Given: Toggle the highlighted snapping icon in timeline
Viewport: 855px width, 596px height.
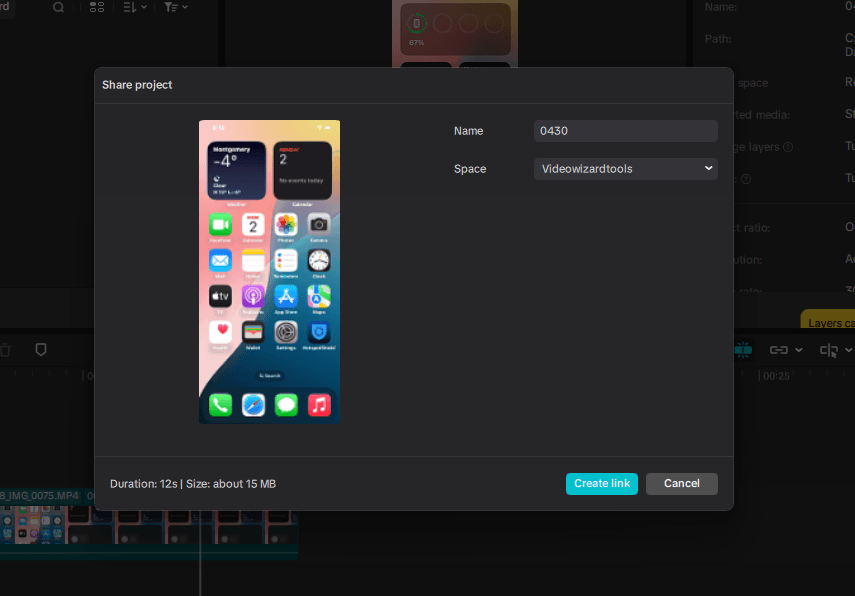Looking at the screenshot, I should (743, 350).
